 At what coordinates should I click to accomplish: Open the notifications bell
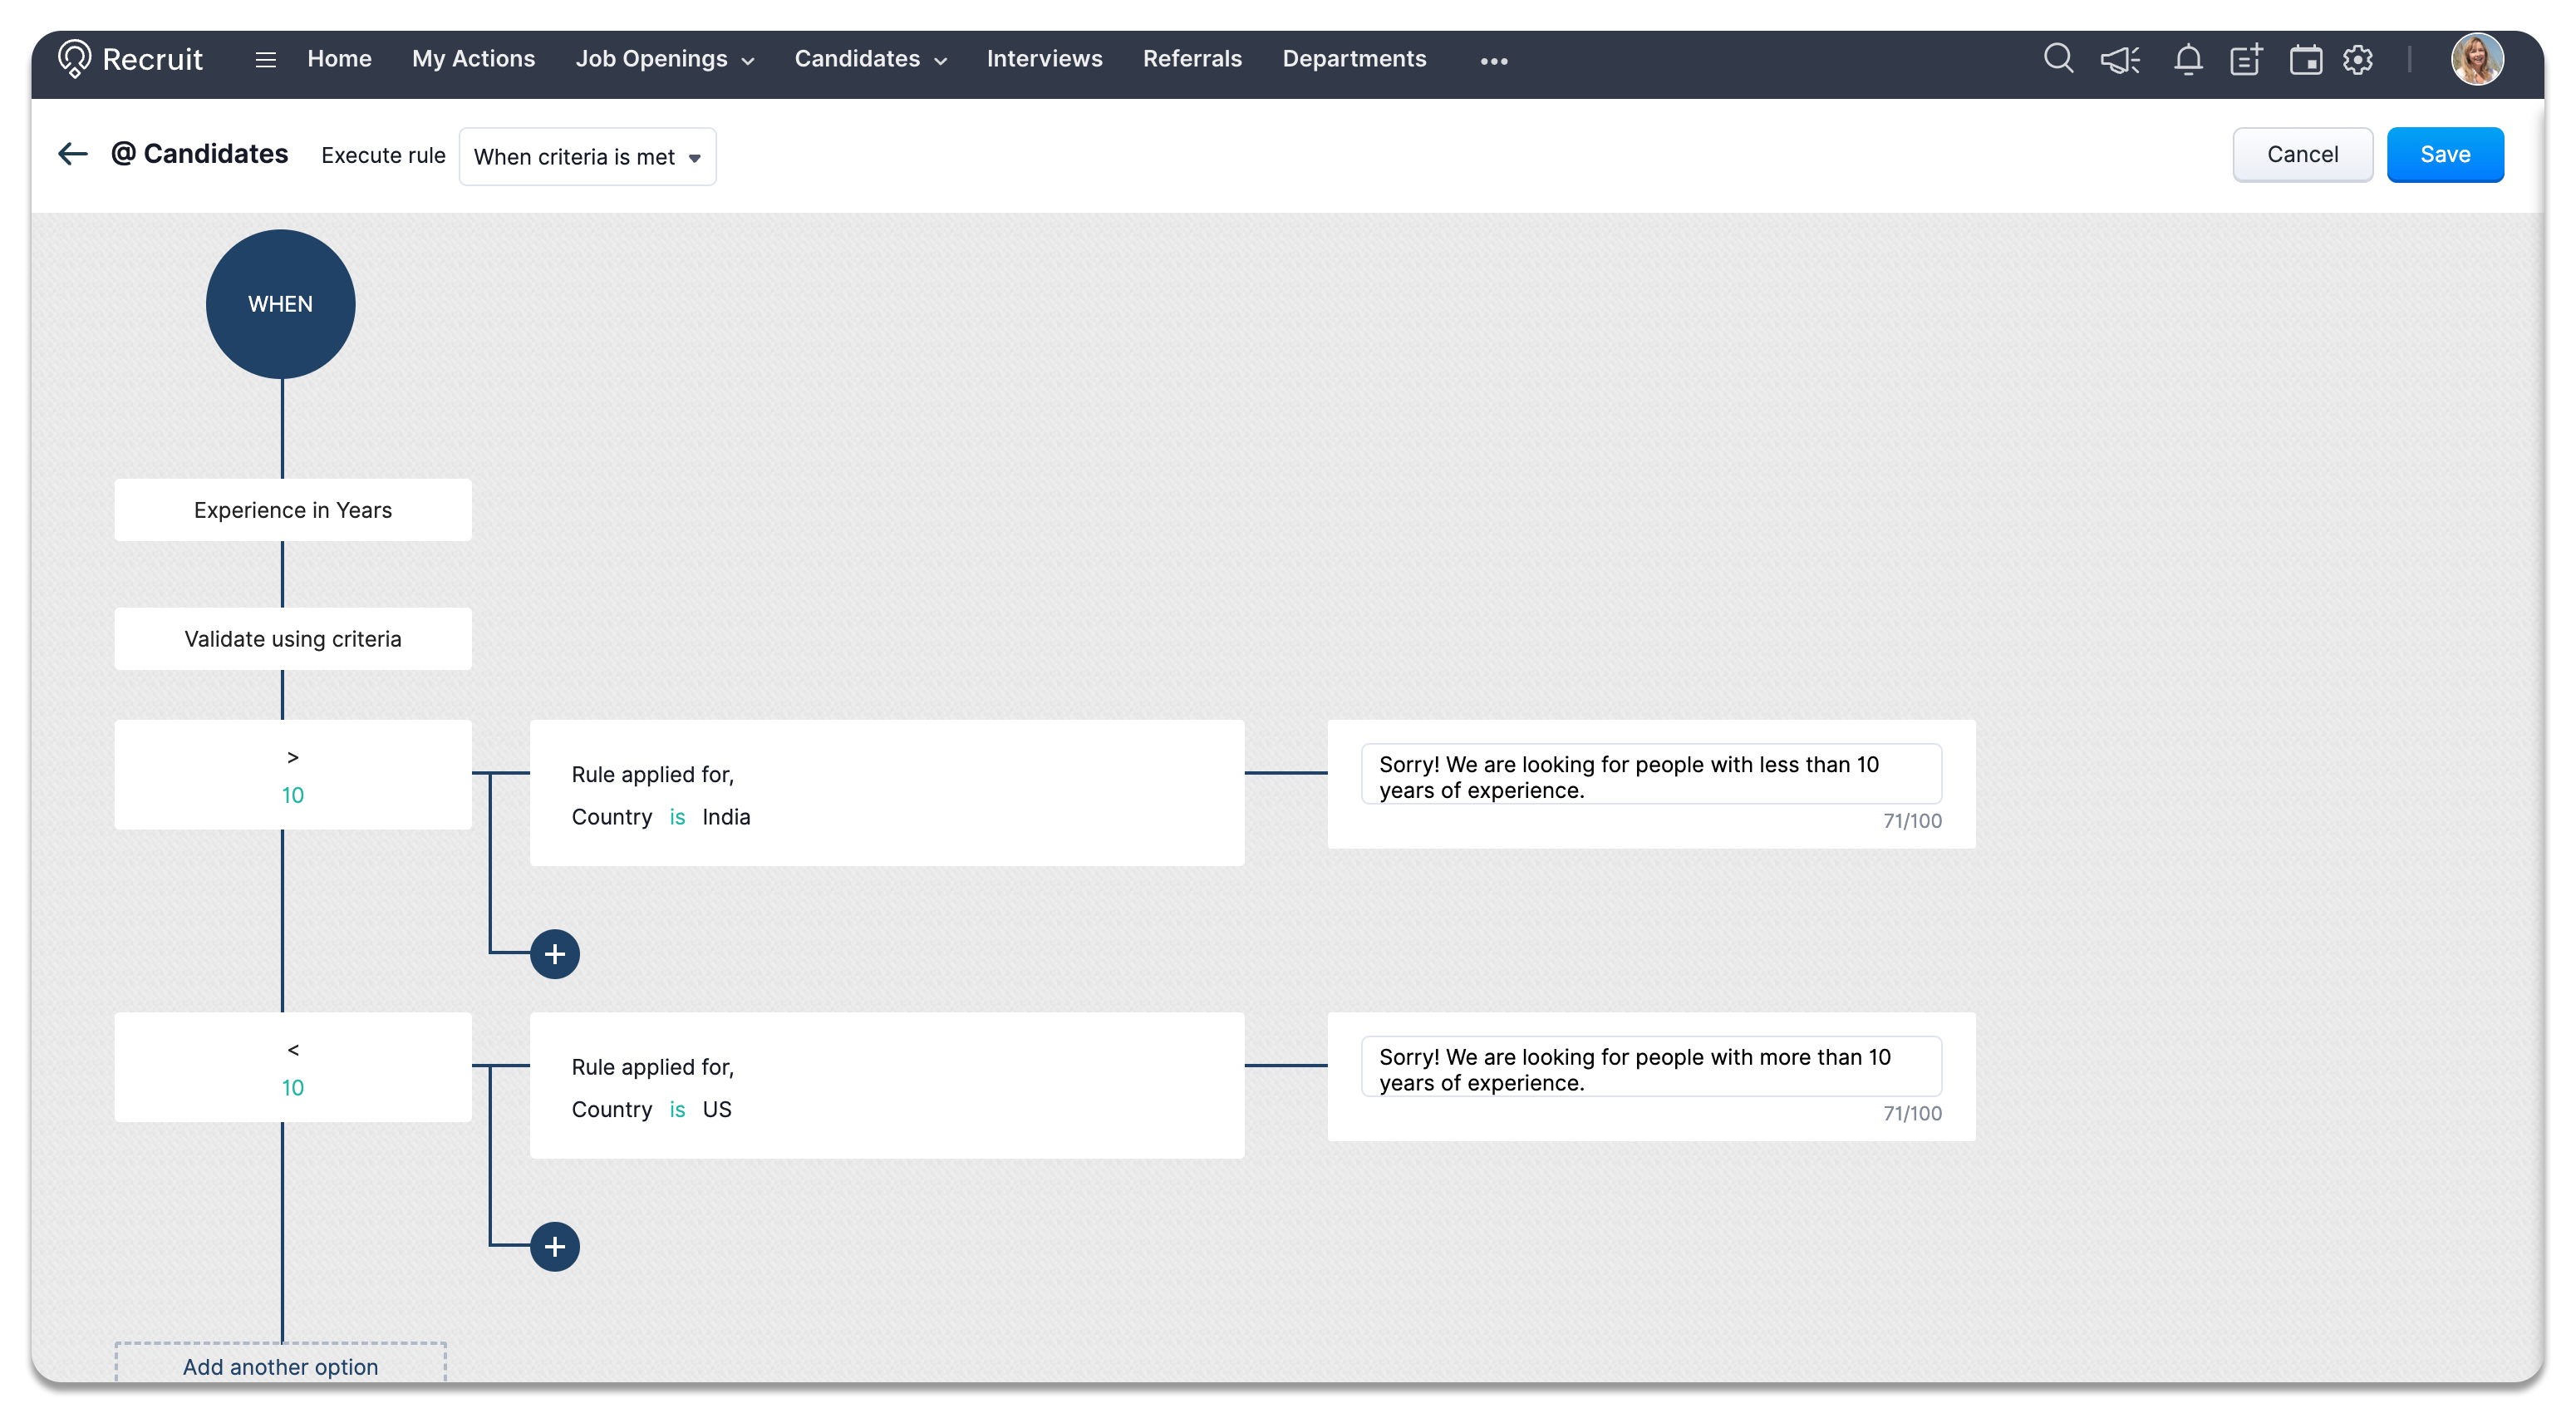[2187, 60]
